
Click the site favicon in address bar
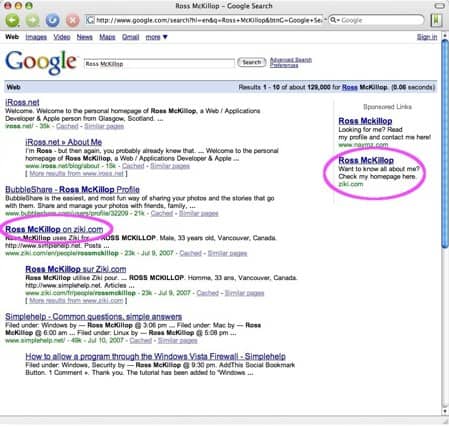pos(90,20)
